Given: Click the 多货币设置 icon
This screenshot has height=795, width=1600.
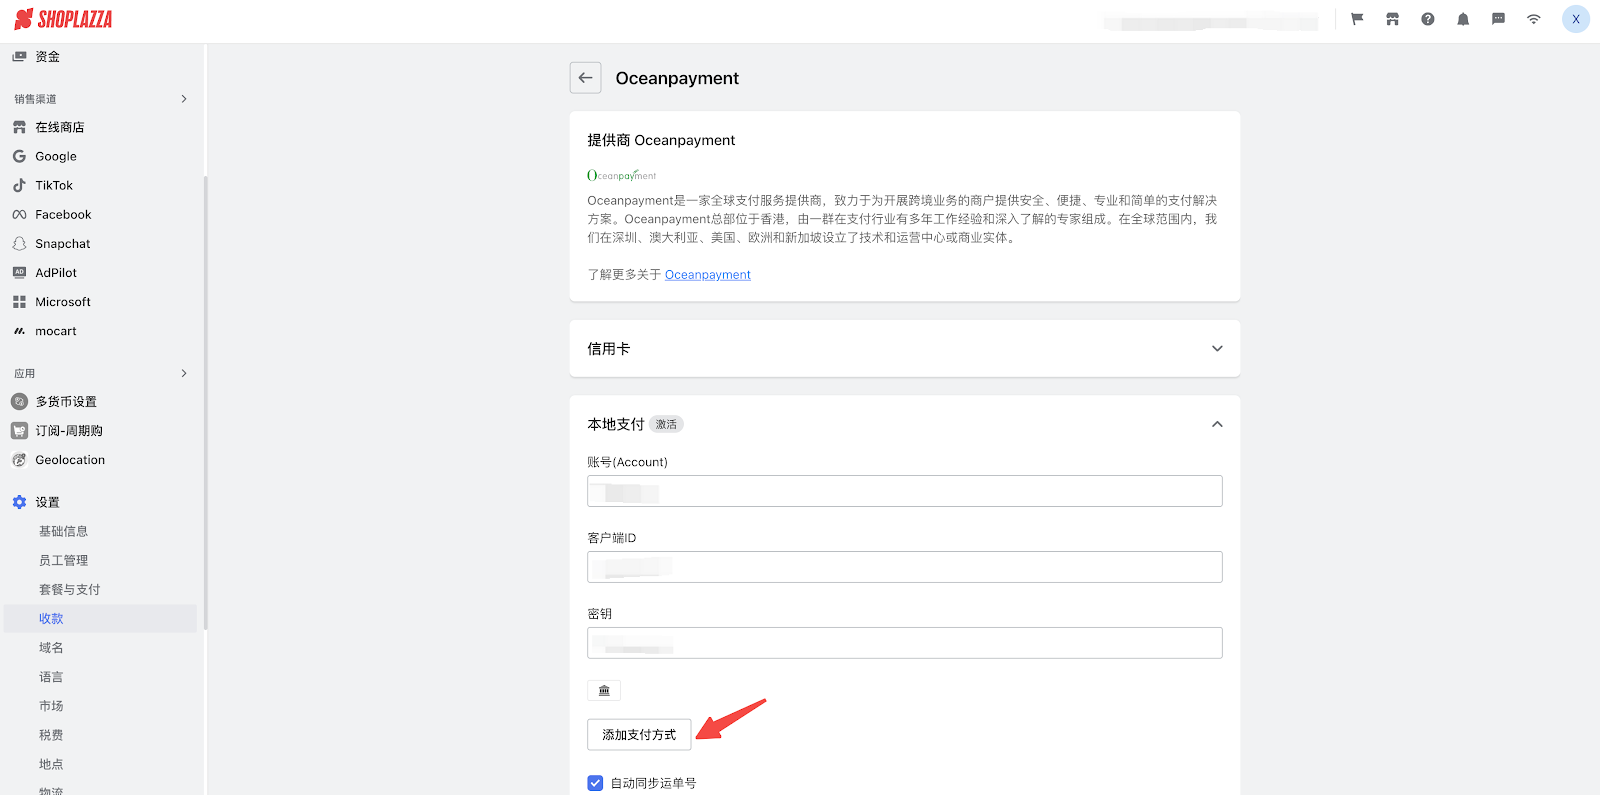Looking at the screenshot, I should point(19,401).
